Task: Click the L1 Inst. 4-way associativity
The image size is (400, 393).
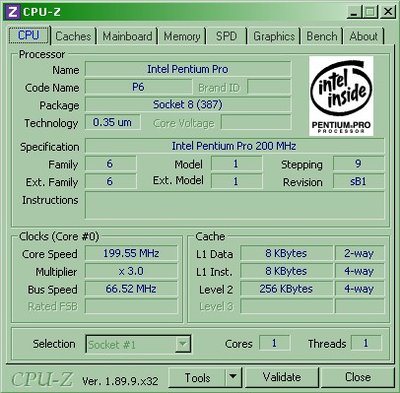Action: (359, 271)
